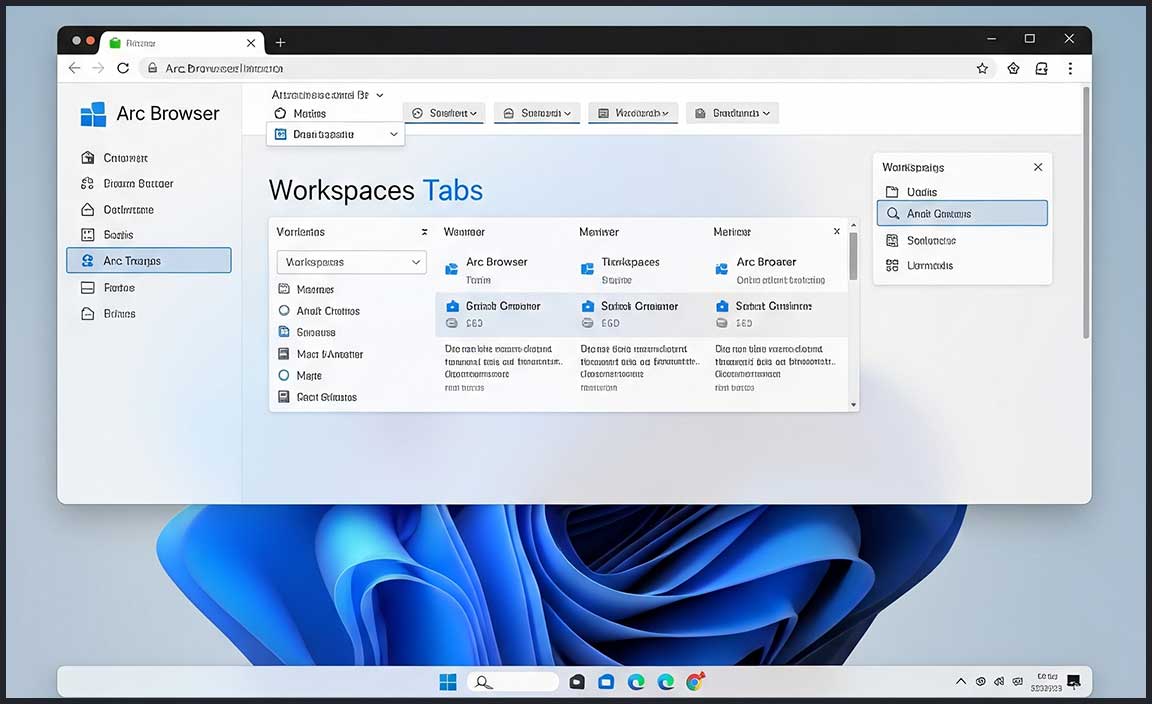Expand the top header dropdown above the toolbar
Image resolution: width=1152 pixels, height=704 pixels.
(328, 95)
